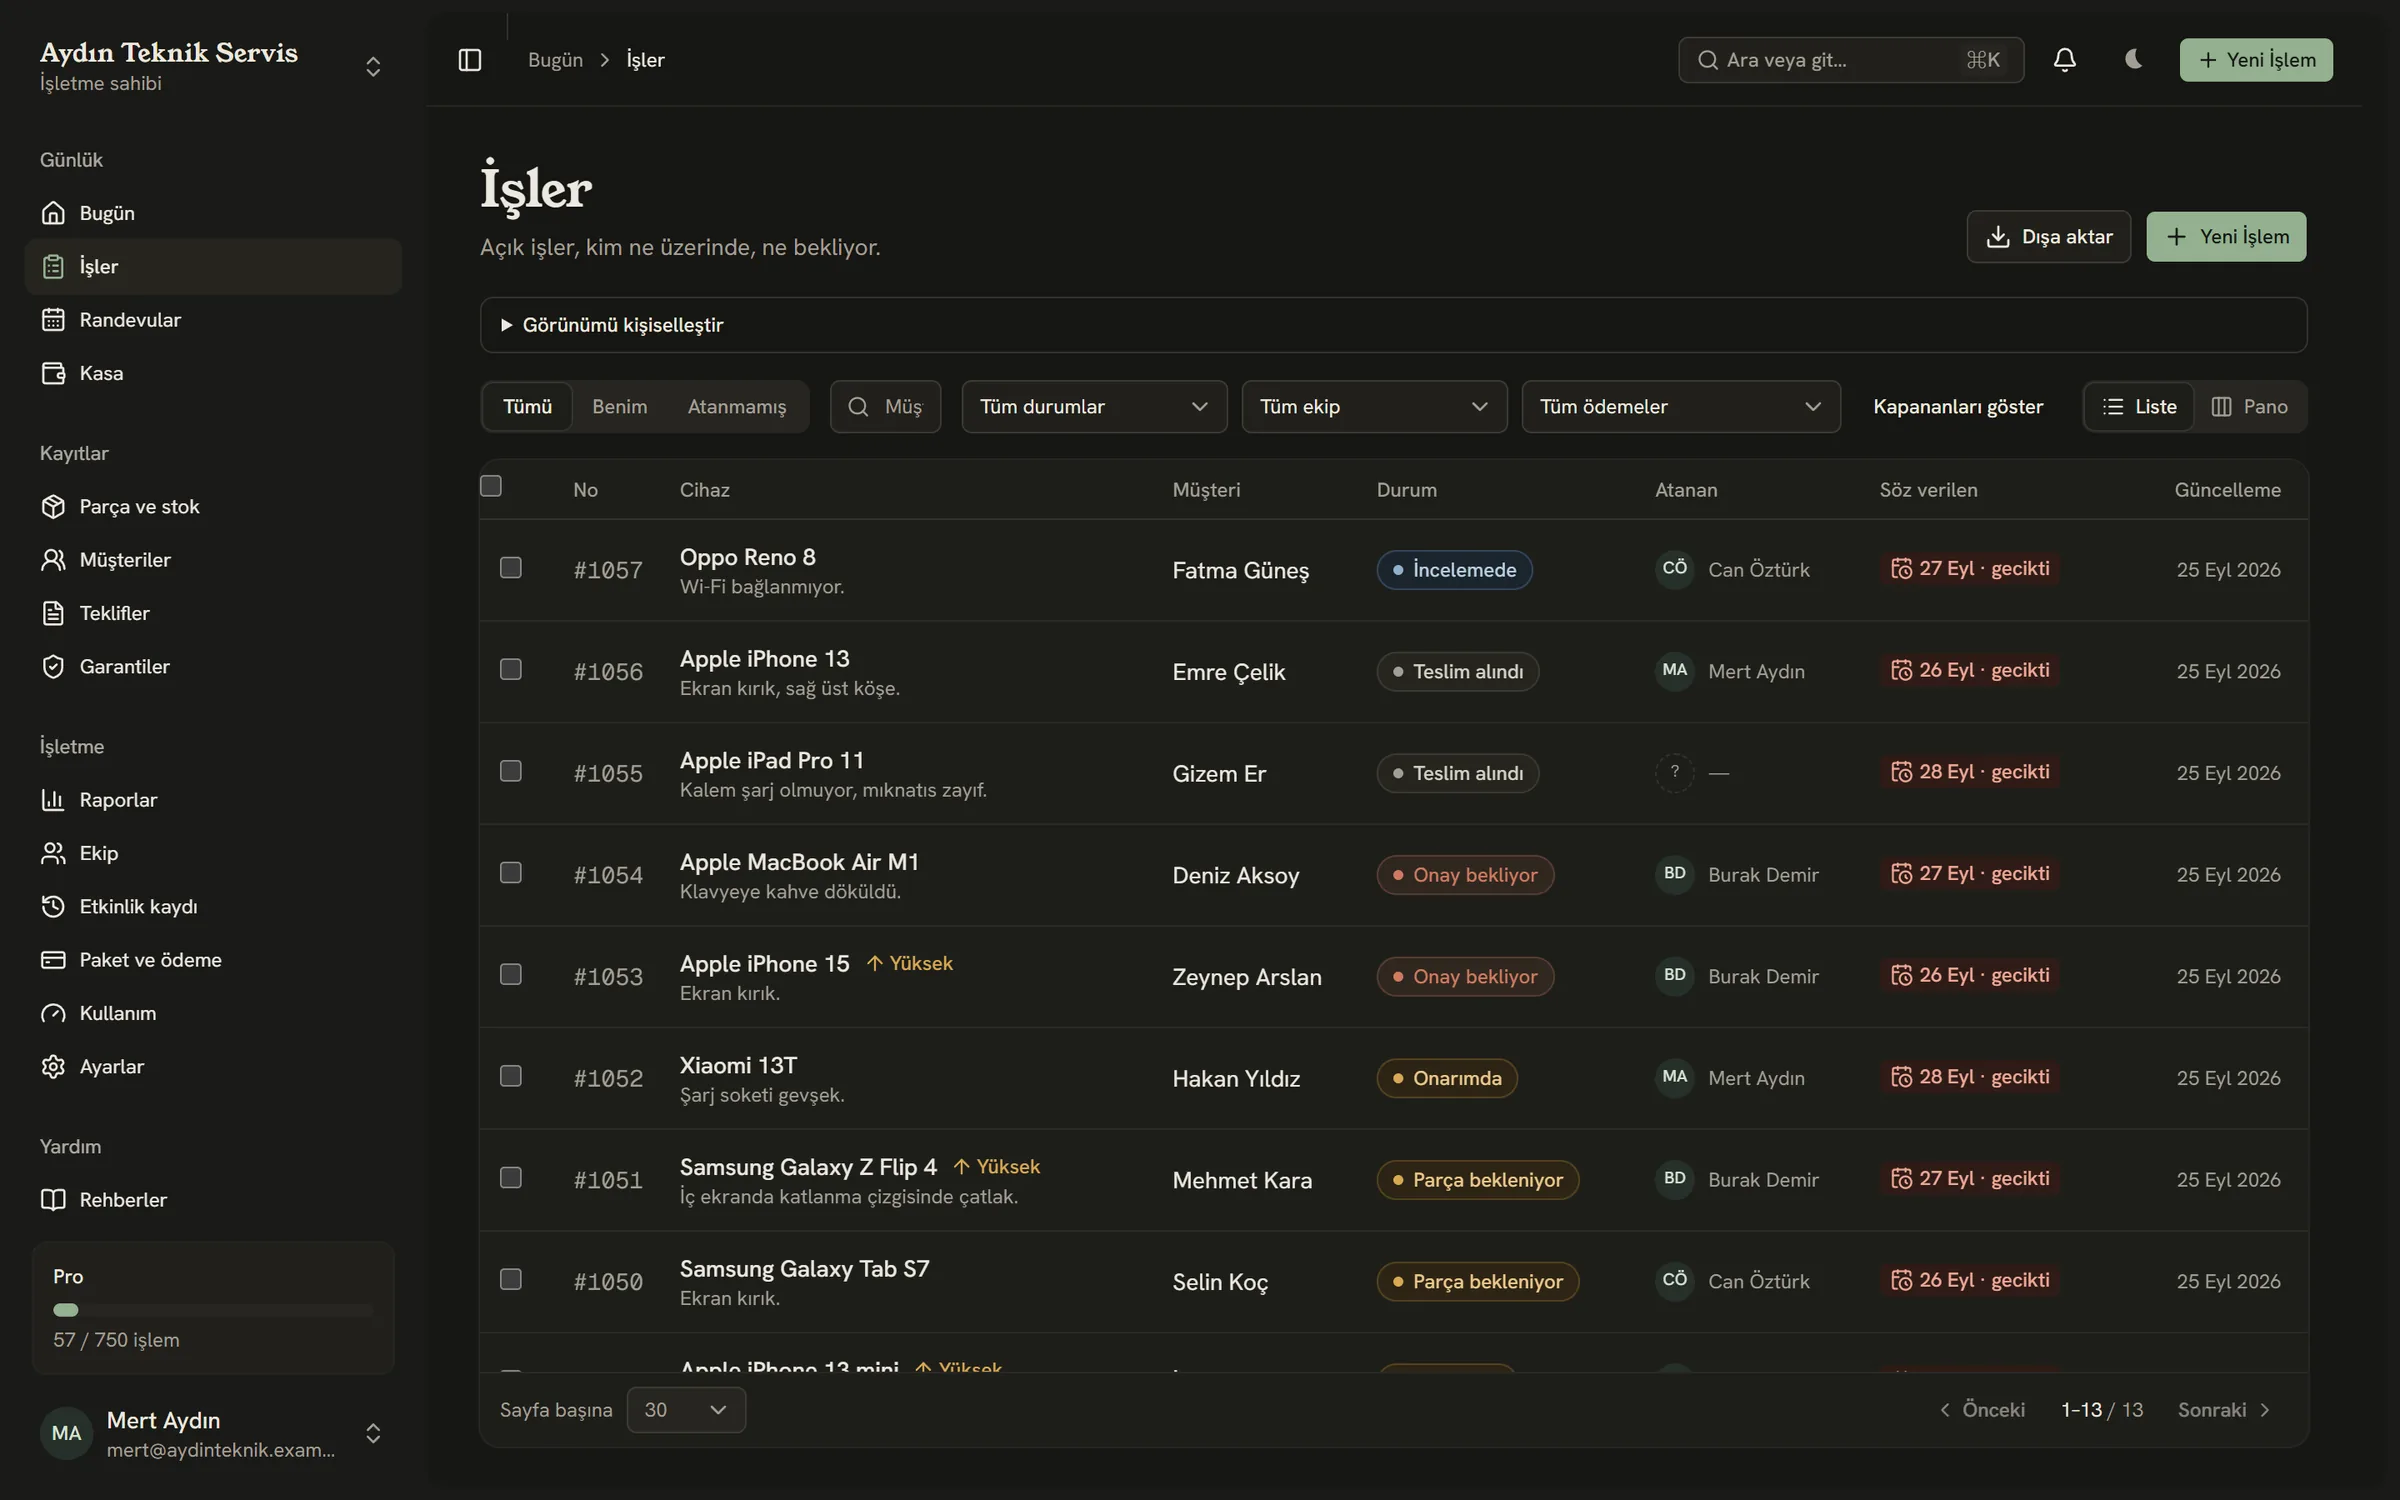Open Ayarlar settings page
Image resolution: width=2400 pixels, height=1500 pixels.
213,1067
